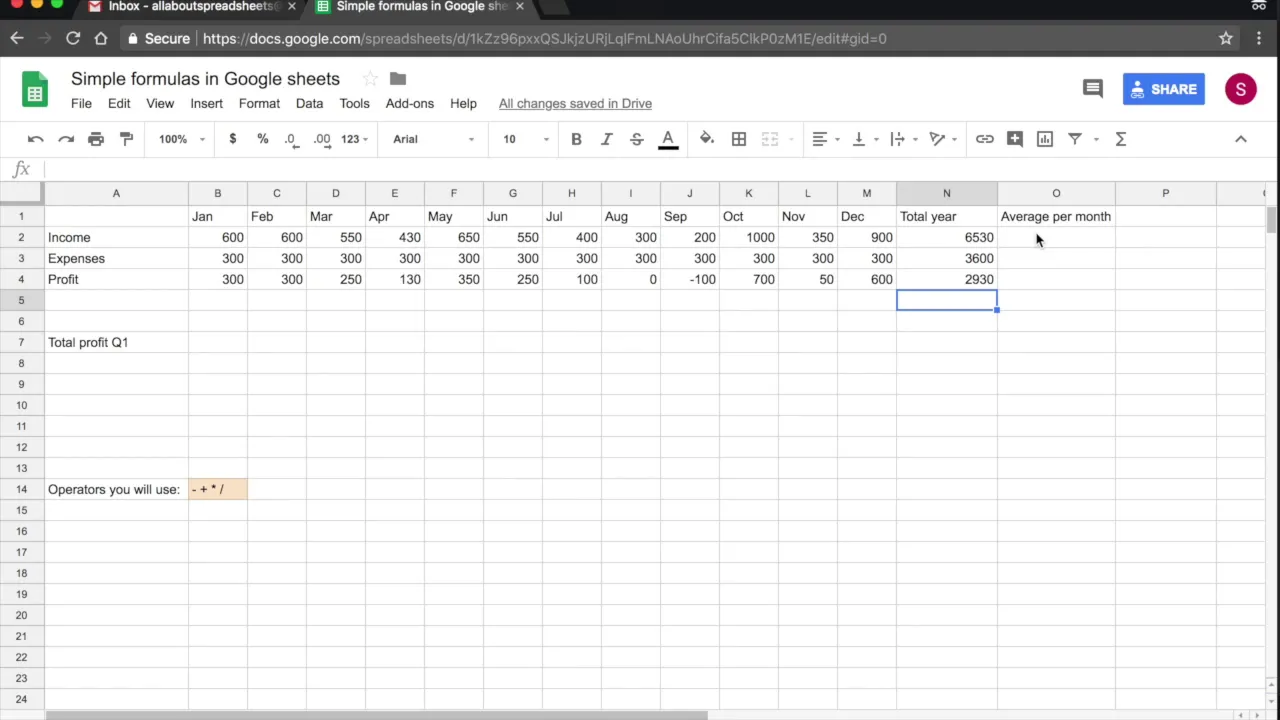Screen dimensions: 1280x720
Task: Open the zoom 100% dropdown
Action: click(x=181, y=139)
